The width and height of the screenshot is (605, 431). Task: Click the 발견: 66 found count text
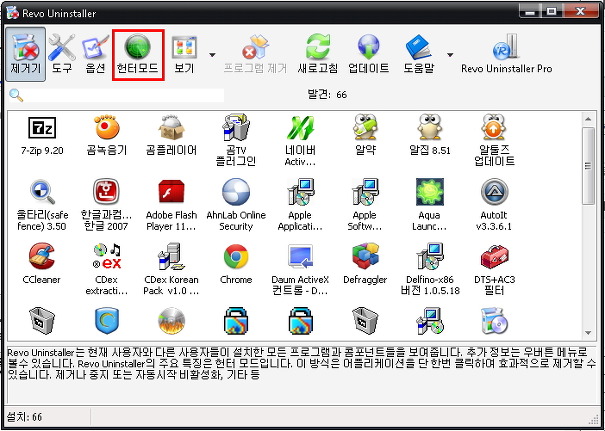[327, 95]
